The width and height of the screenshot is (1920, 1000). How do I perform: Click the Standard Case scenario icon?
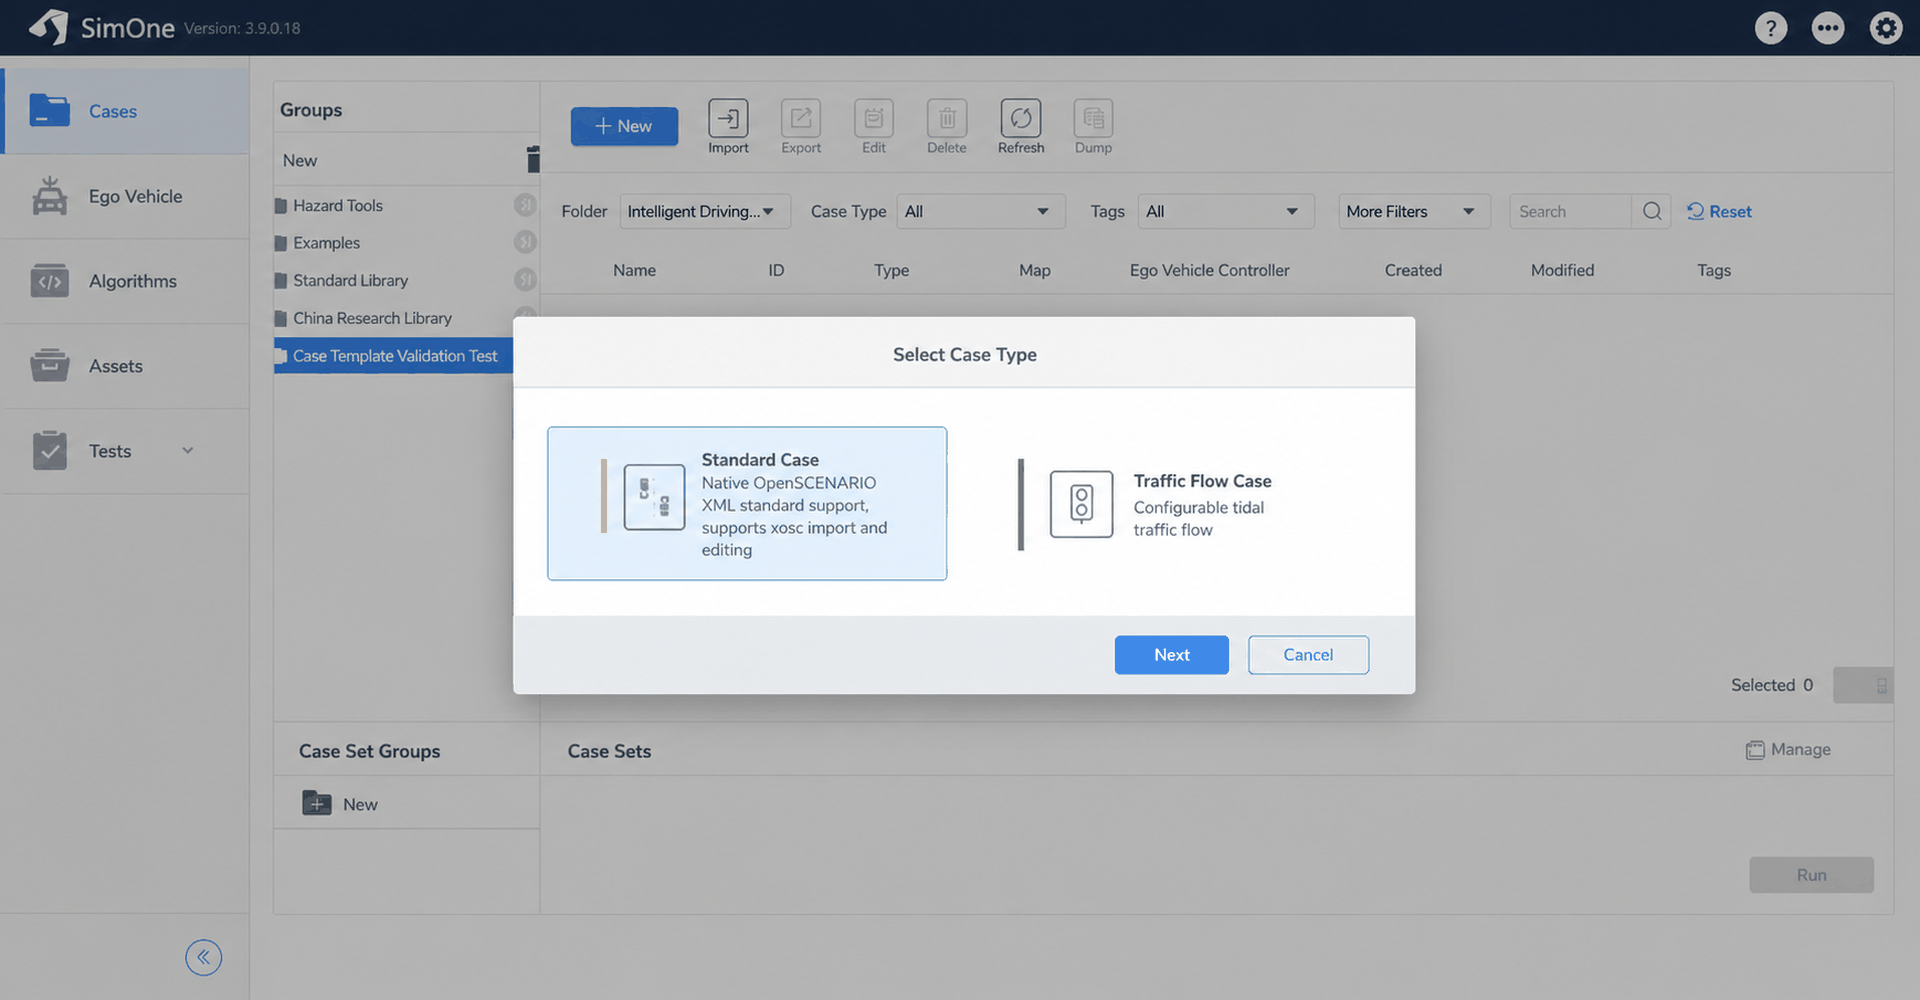click(x=654, y=497)
